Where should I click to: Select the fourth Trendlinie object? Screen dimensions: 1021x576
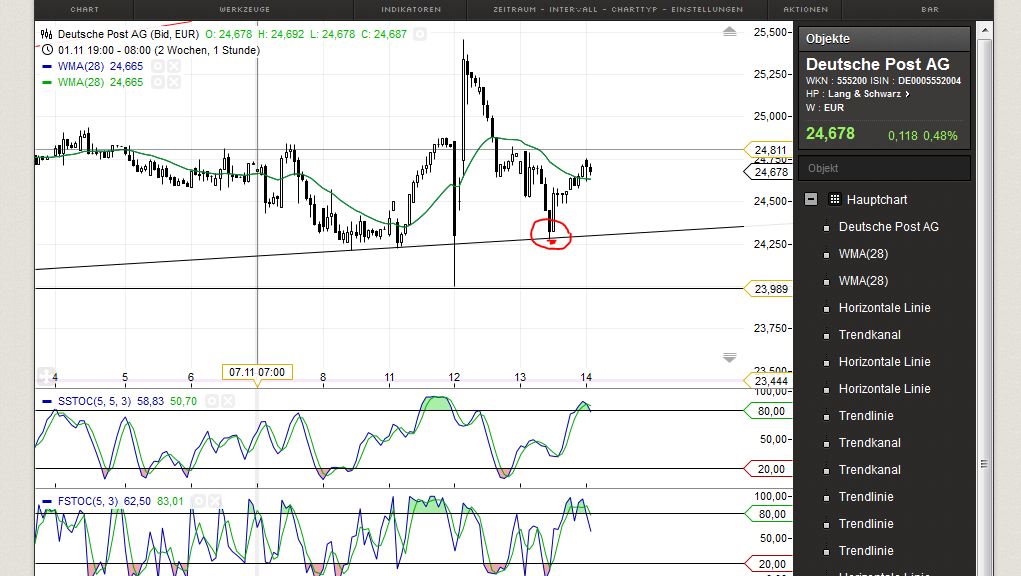[x=866, y=551]
